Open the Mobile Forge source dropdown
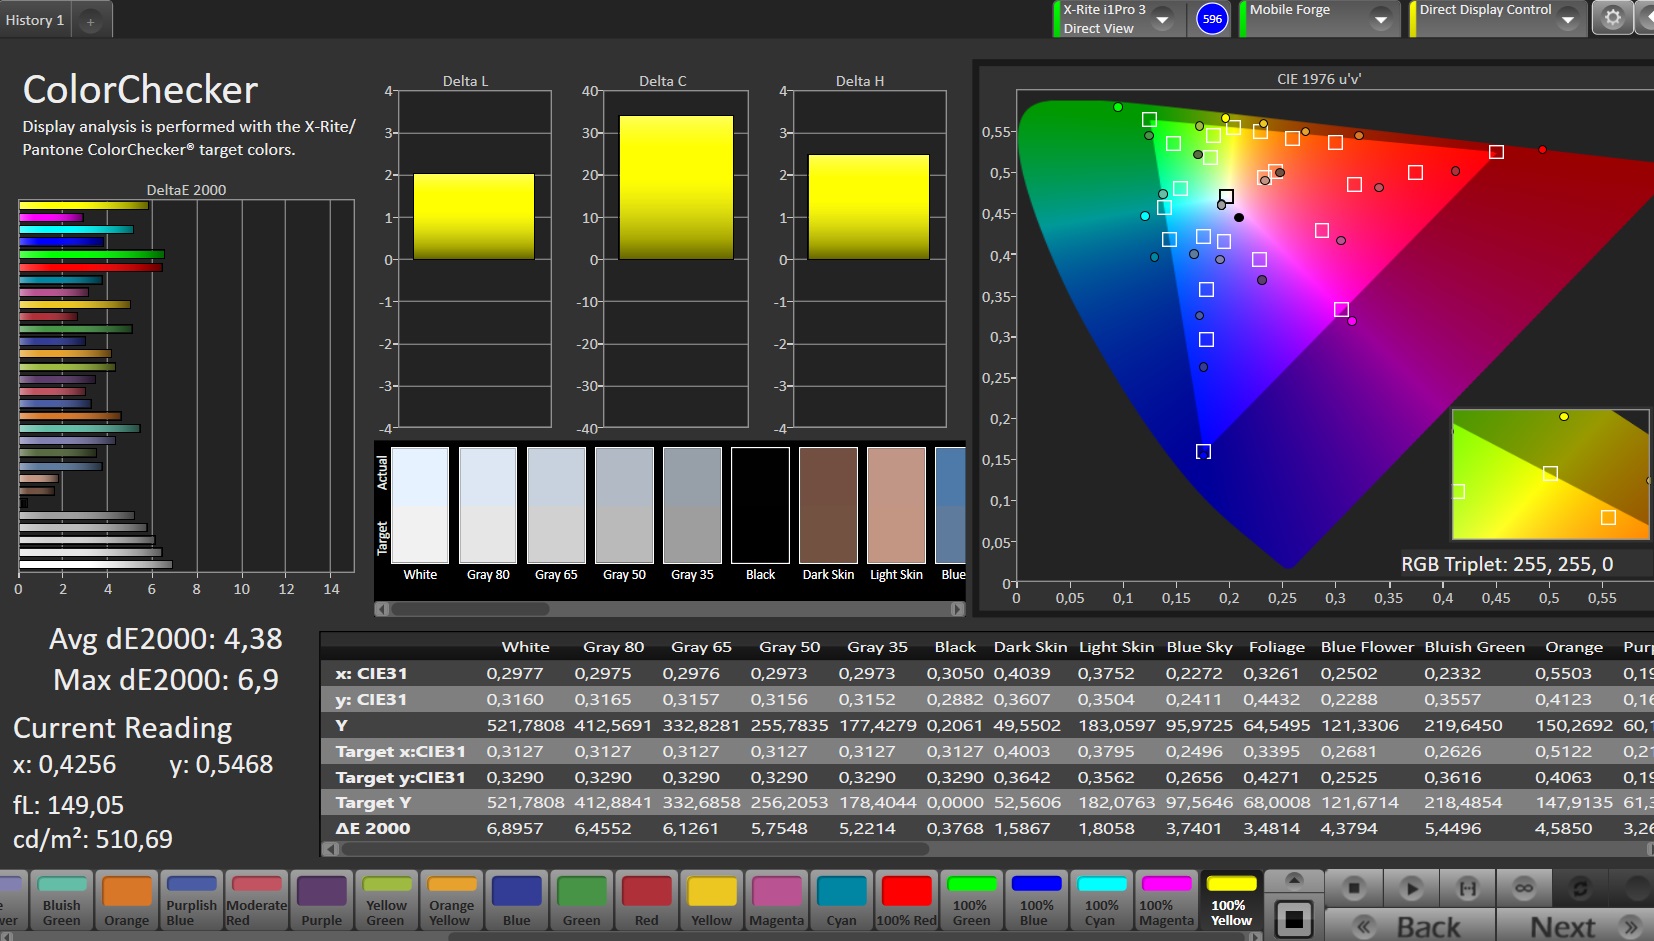Screen dimensions: 1654x941 tap(1380, 19)
